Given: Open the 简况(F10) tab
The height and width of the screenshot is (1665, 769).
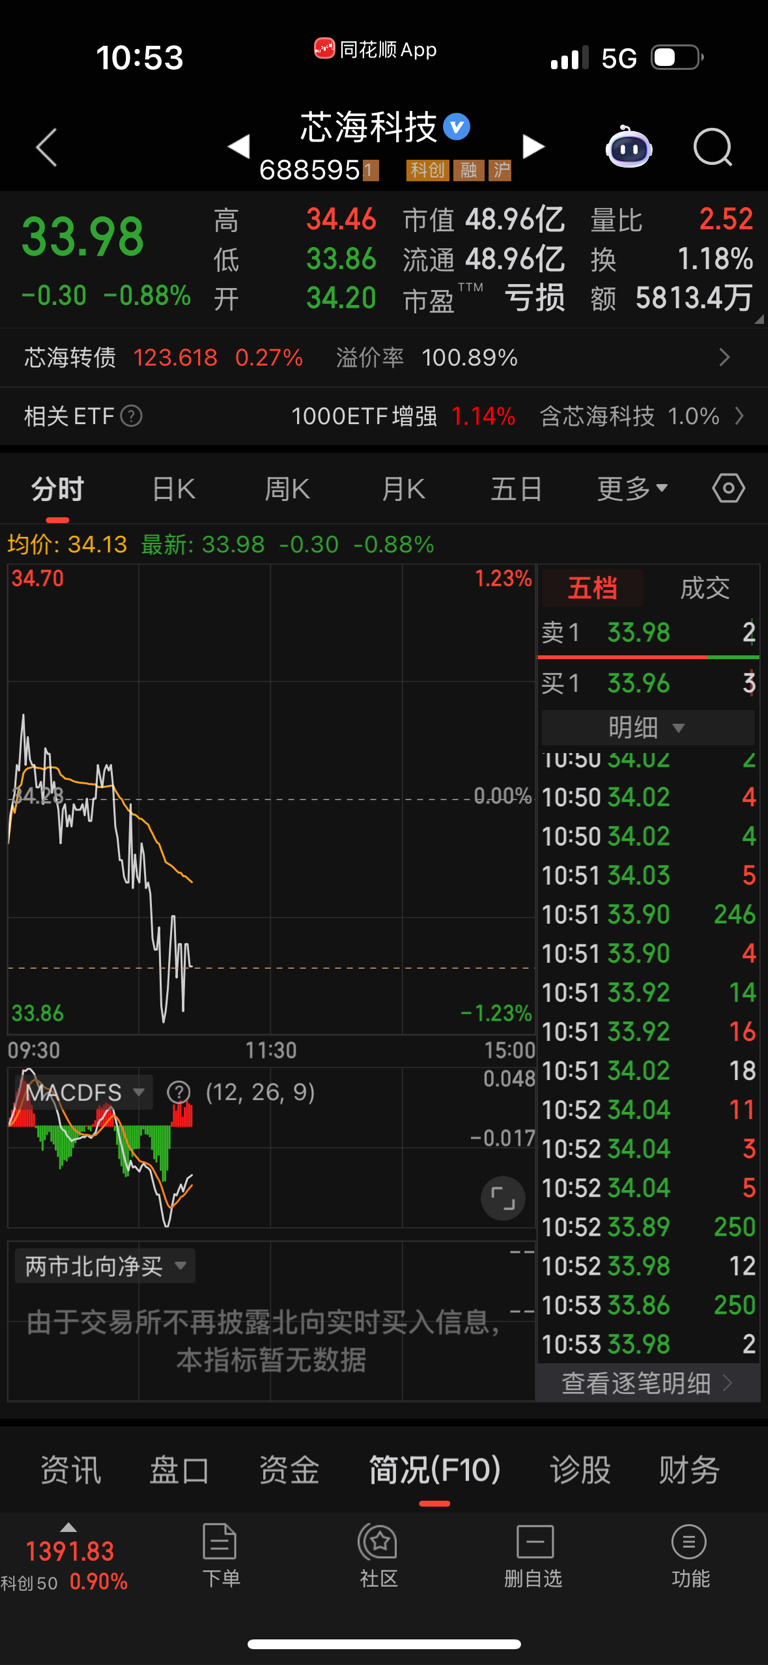Looking at the screenshot, I should click(x=435, y=1470).
